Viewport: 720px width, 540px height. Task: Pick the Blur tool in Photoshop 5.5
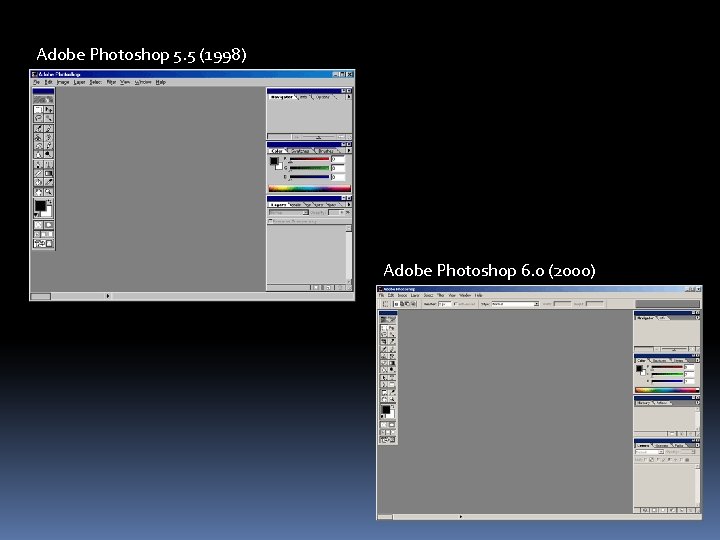(38, 154)
